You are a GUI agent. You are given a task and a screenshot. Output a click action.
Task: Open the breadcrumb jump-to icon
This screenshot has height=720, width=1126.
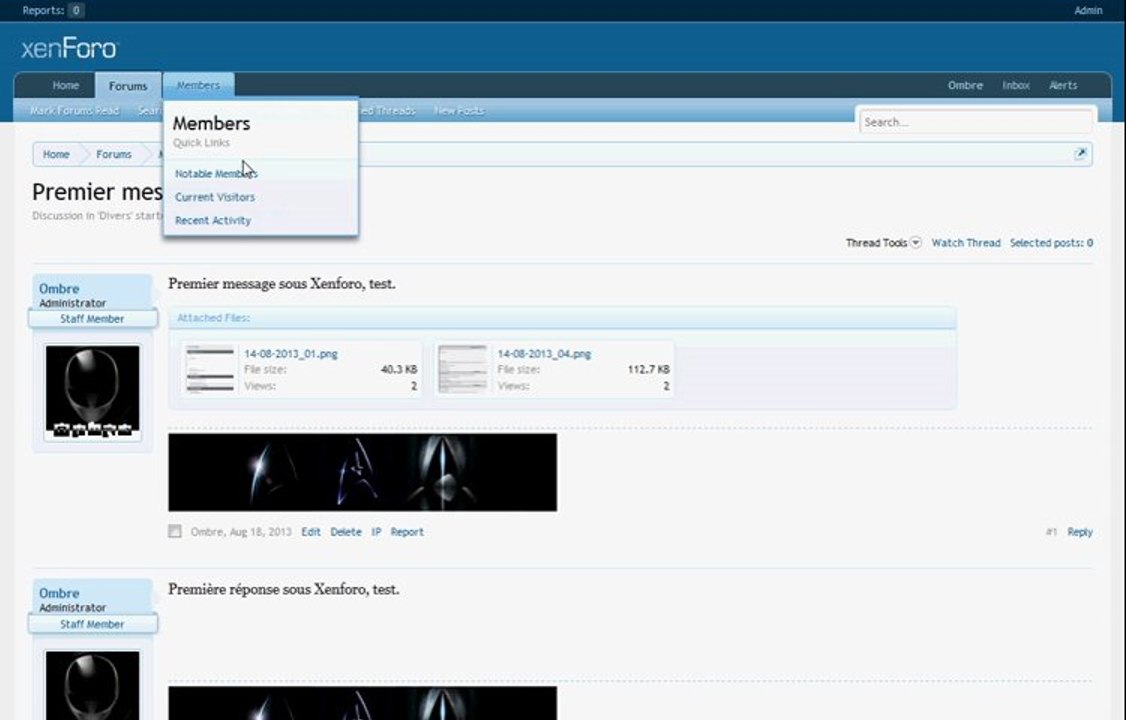click(1080, 154)
